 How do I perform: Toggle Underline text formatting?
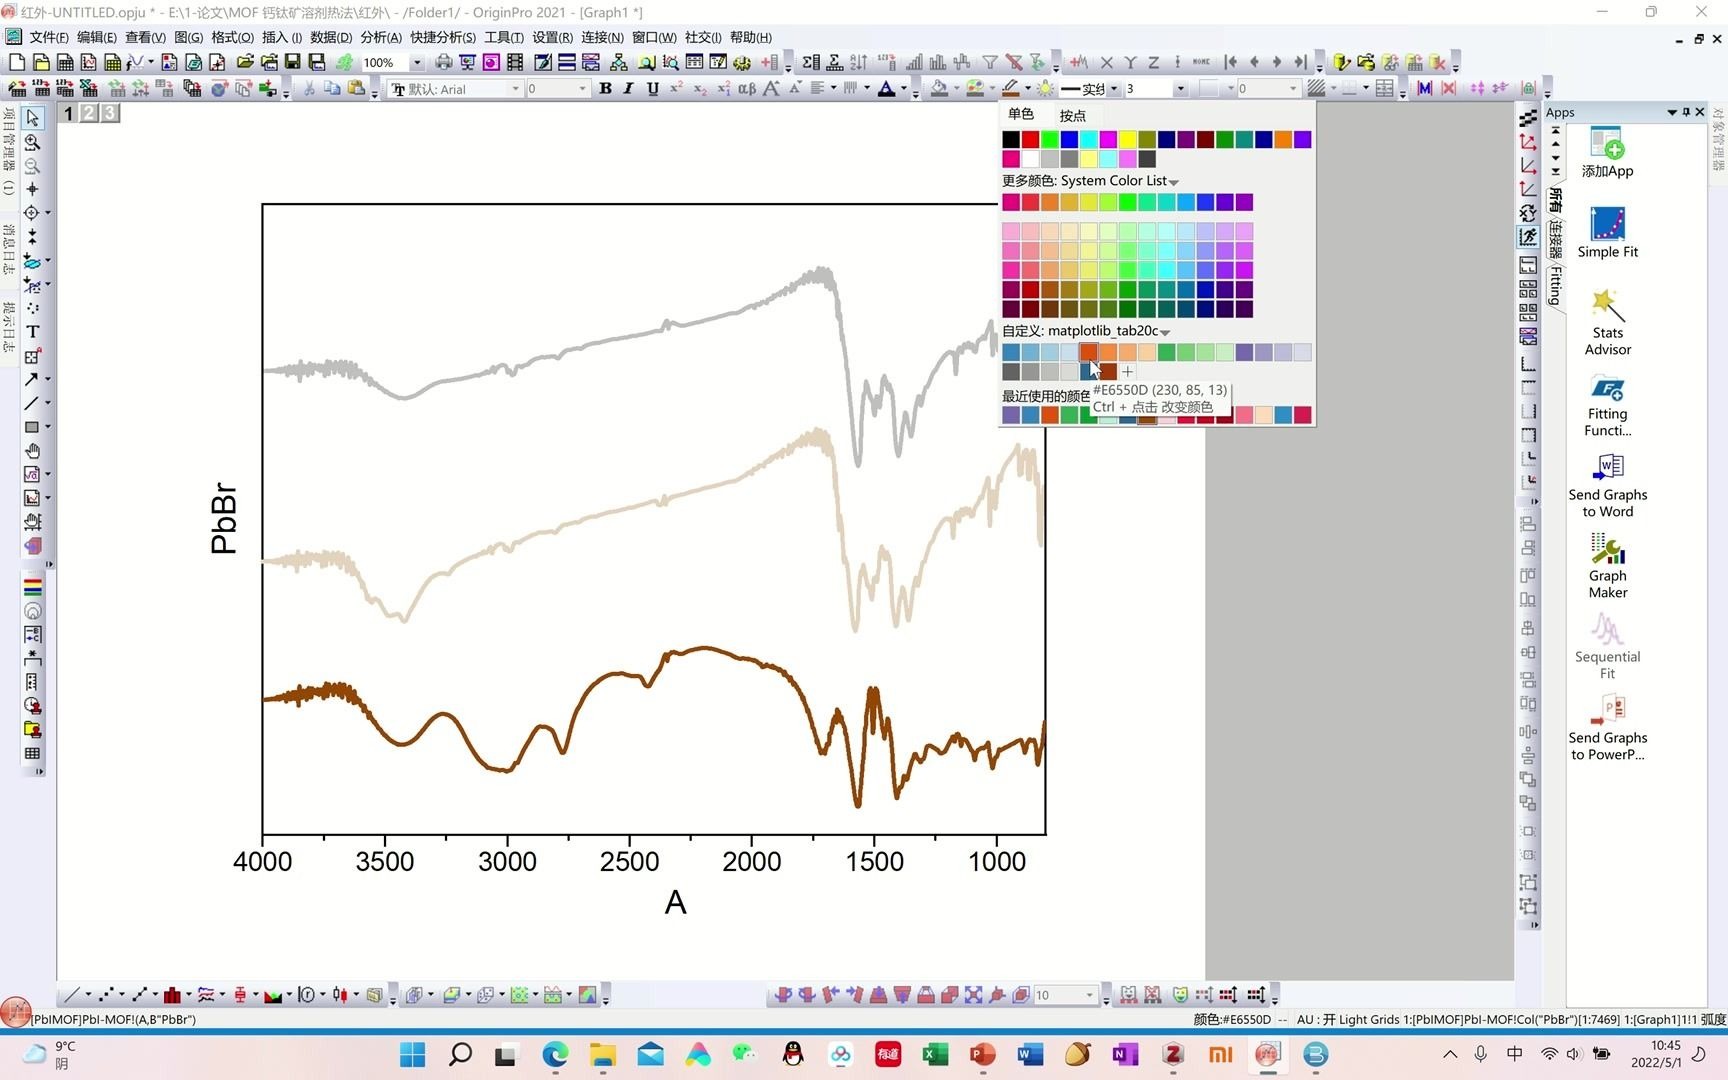coord(652,88)
